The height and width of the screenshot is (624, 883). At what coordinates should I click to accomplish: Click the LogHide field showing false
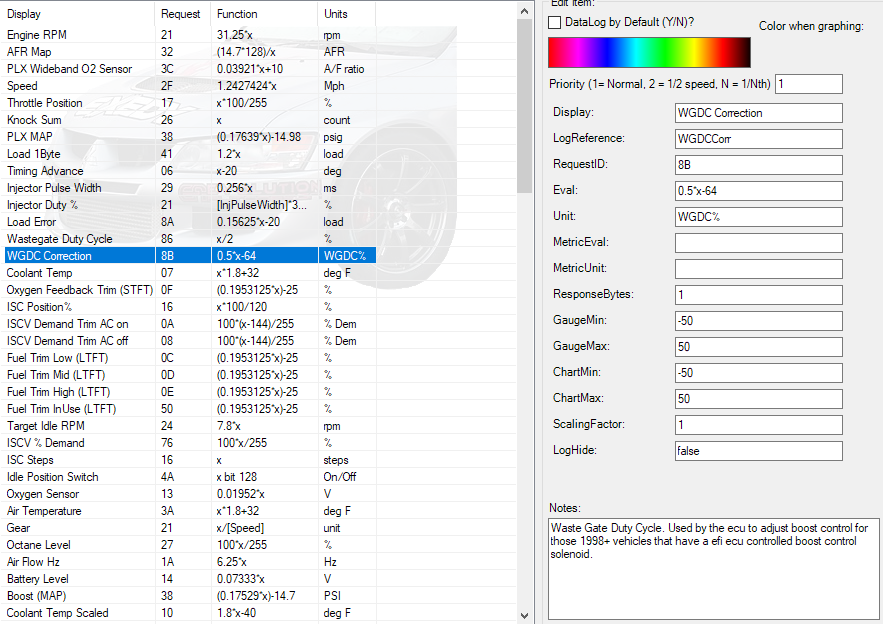click(x=758, y=451)
